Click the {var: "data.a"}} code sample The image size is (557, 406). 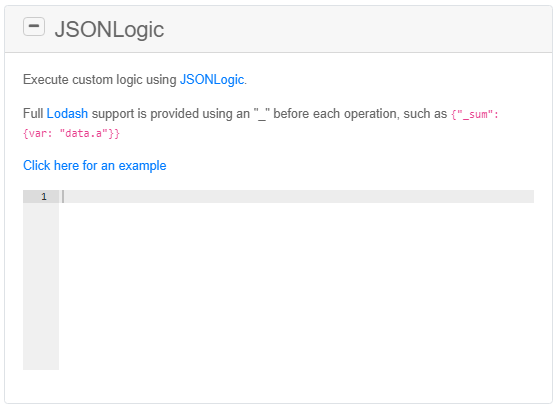tap(71, 134)
